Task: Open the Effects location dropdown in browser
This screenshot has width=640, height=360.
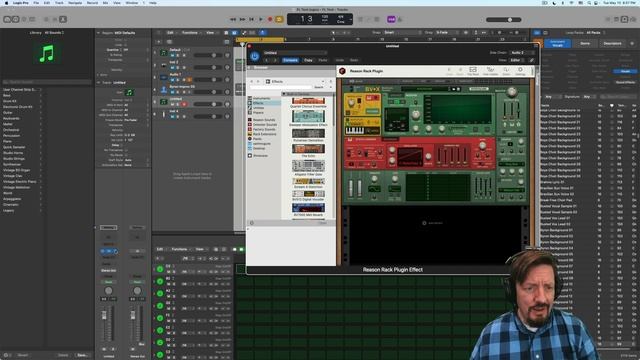Action: (295, 82)
